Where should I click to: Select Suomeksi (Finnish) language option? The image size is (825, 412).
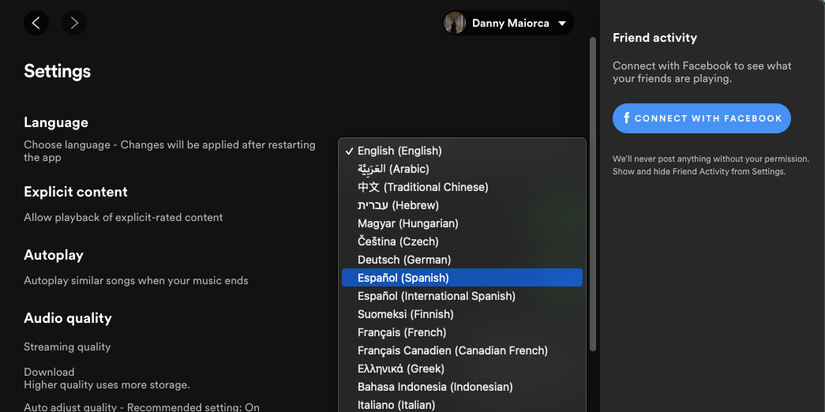tap(462, 314)
